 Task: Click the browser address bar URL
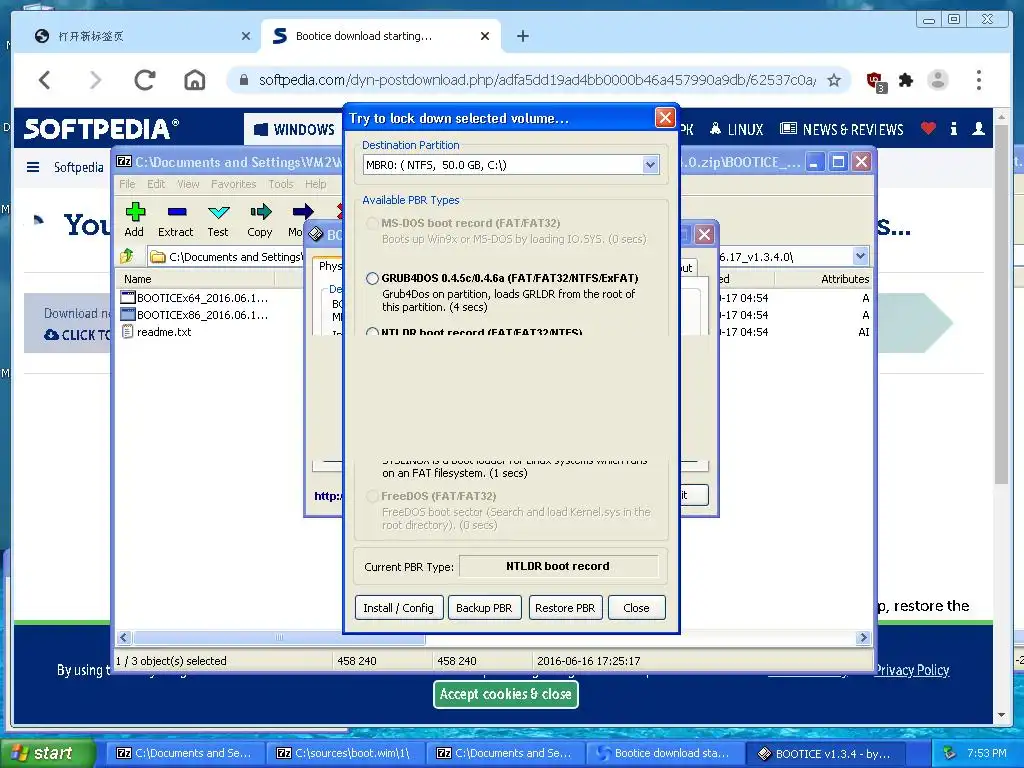pos(537,80)
